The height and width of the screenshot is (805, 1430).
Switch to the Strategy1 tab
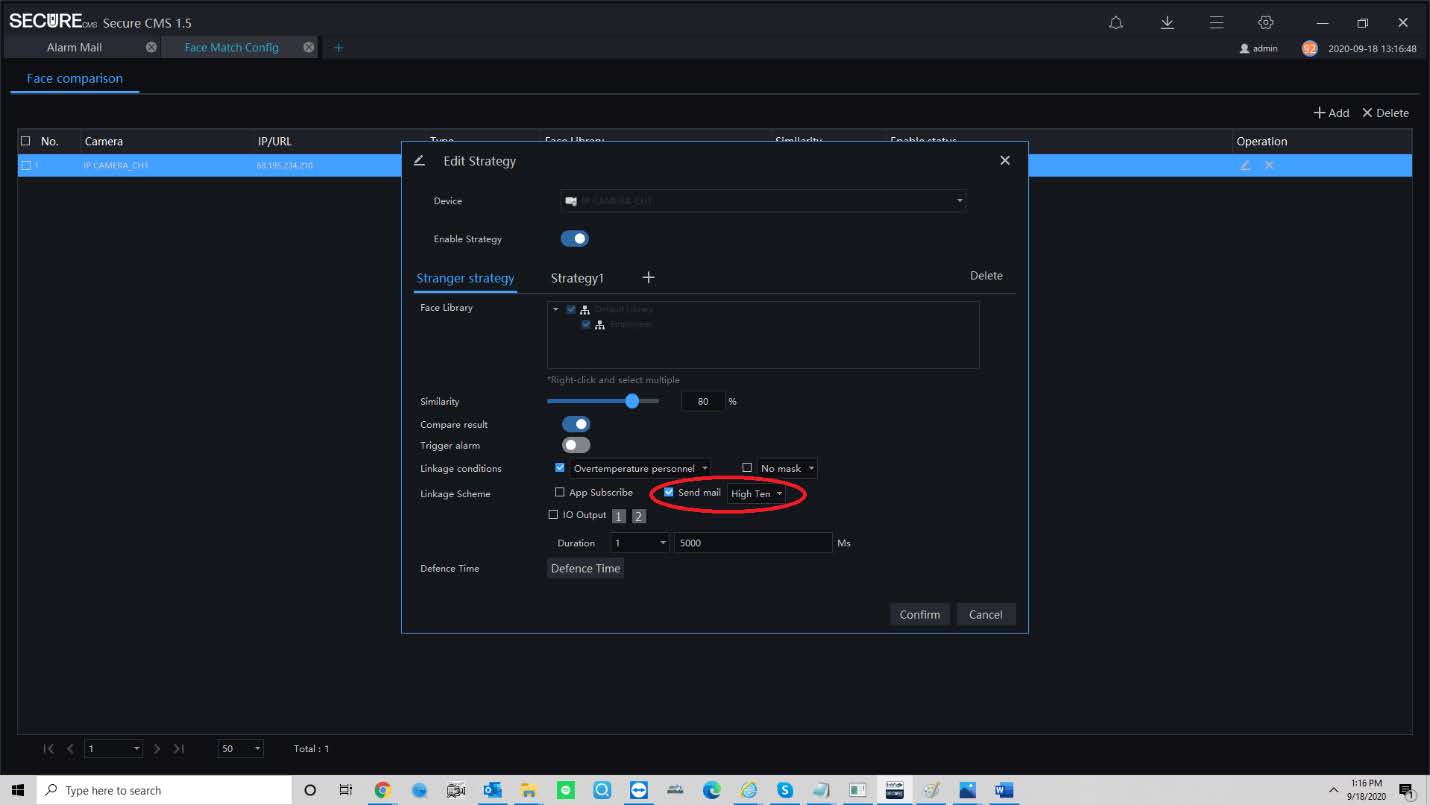coord(577,278)
